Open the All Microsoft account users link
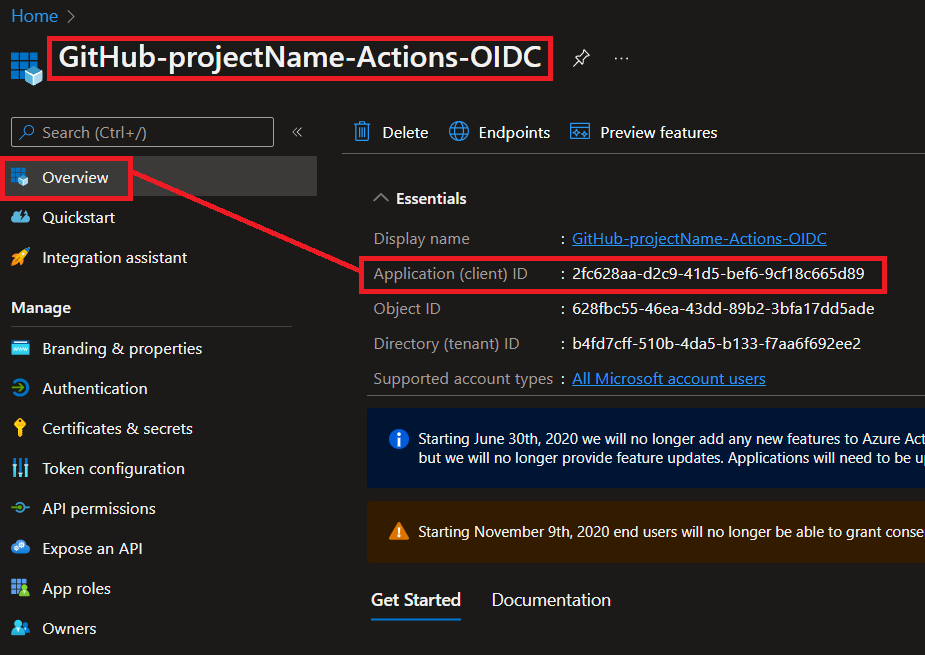 pos(669,379)
